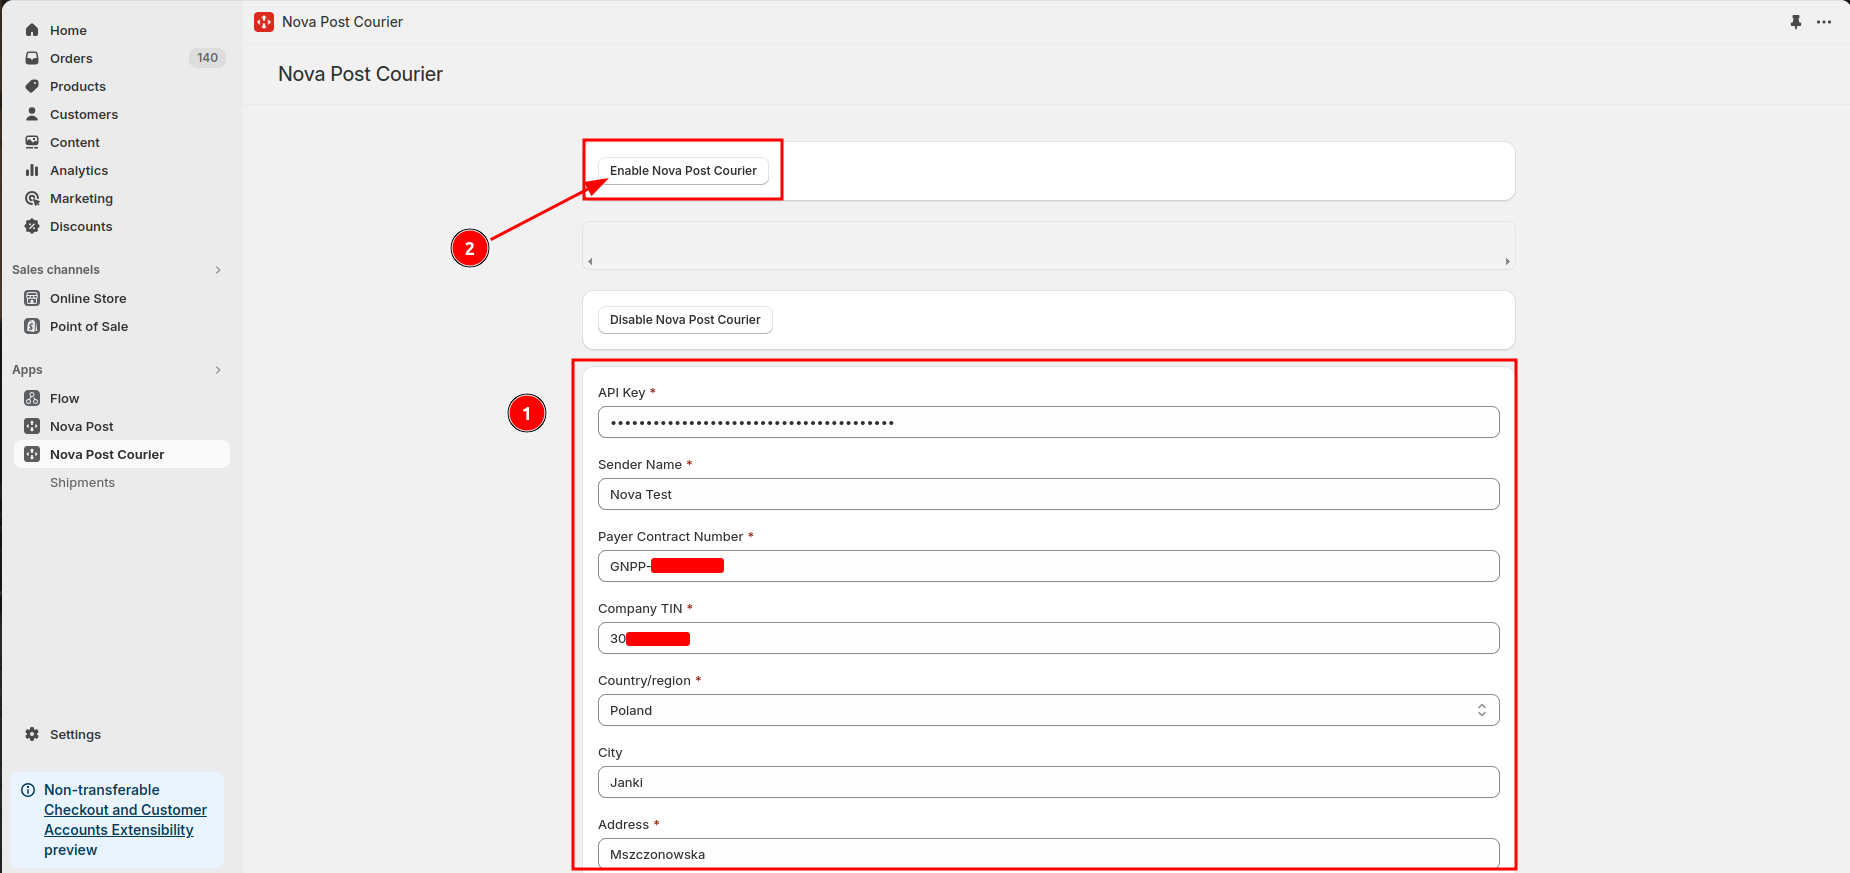The width and height of the screenshot is (1850, 873).
Task: Click the Apps heading text
Action: 27,370
